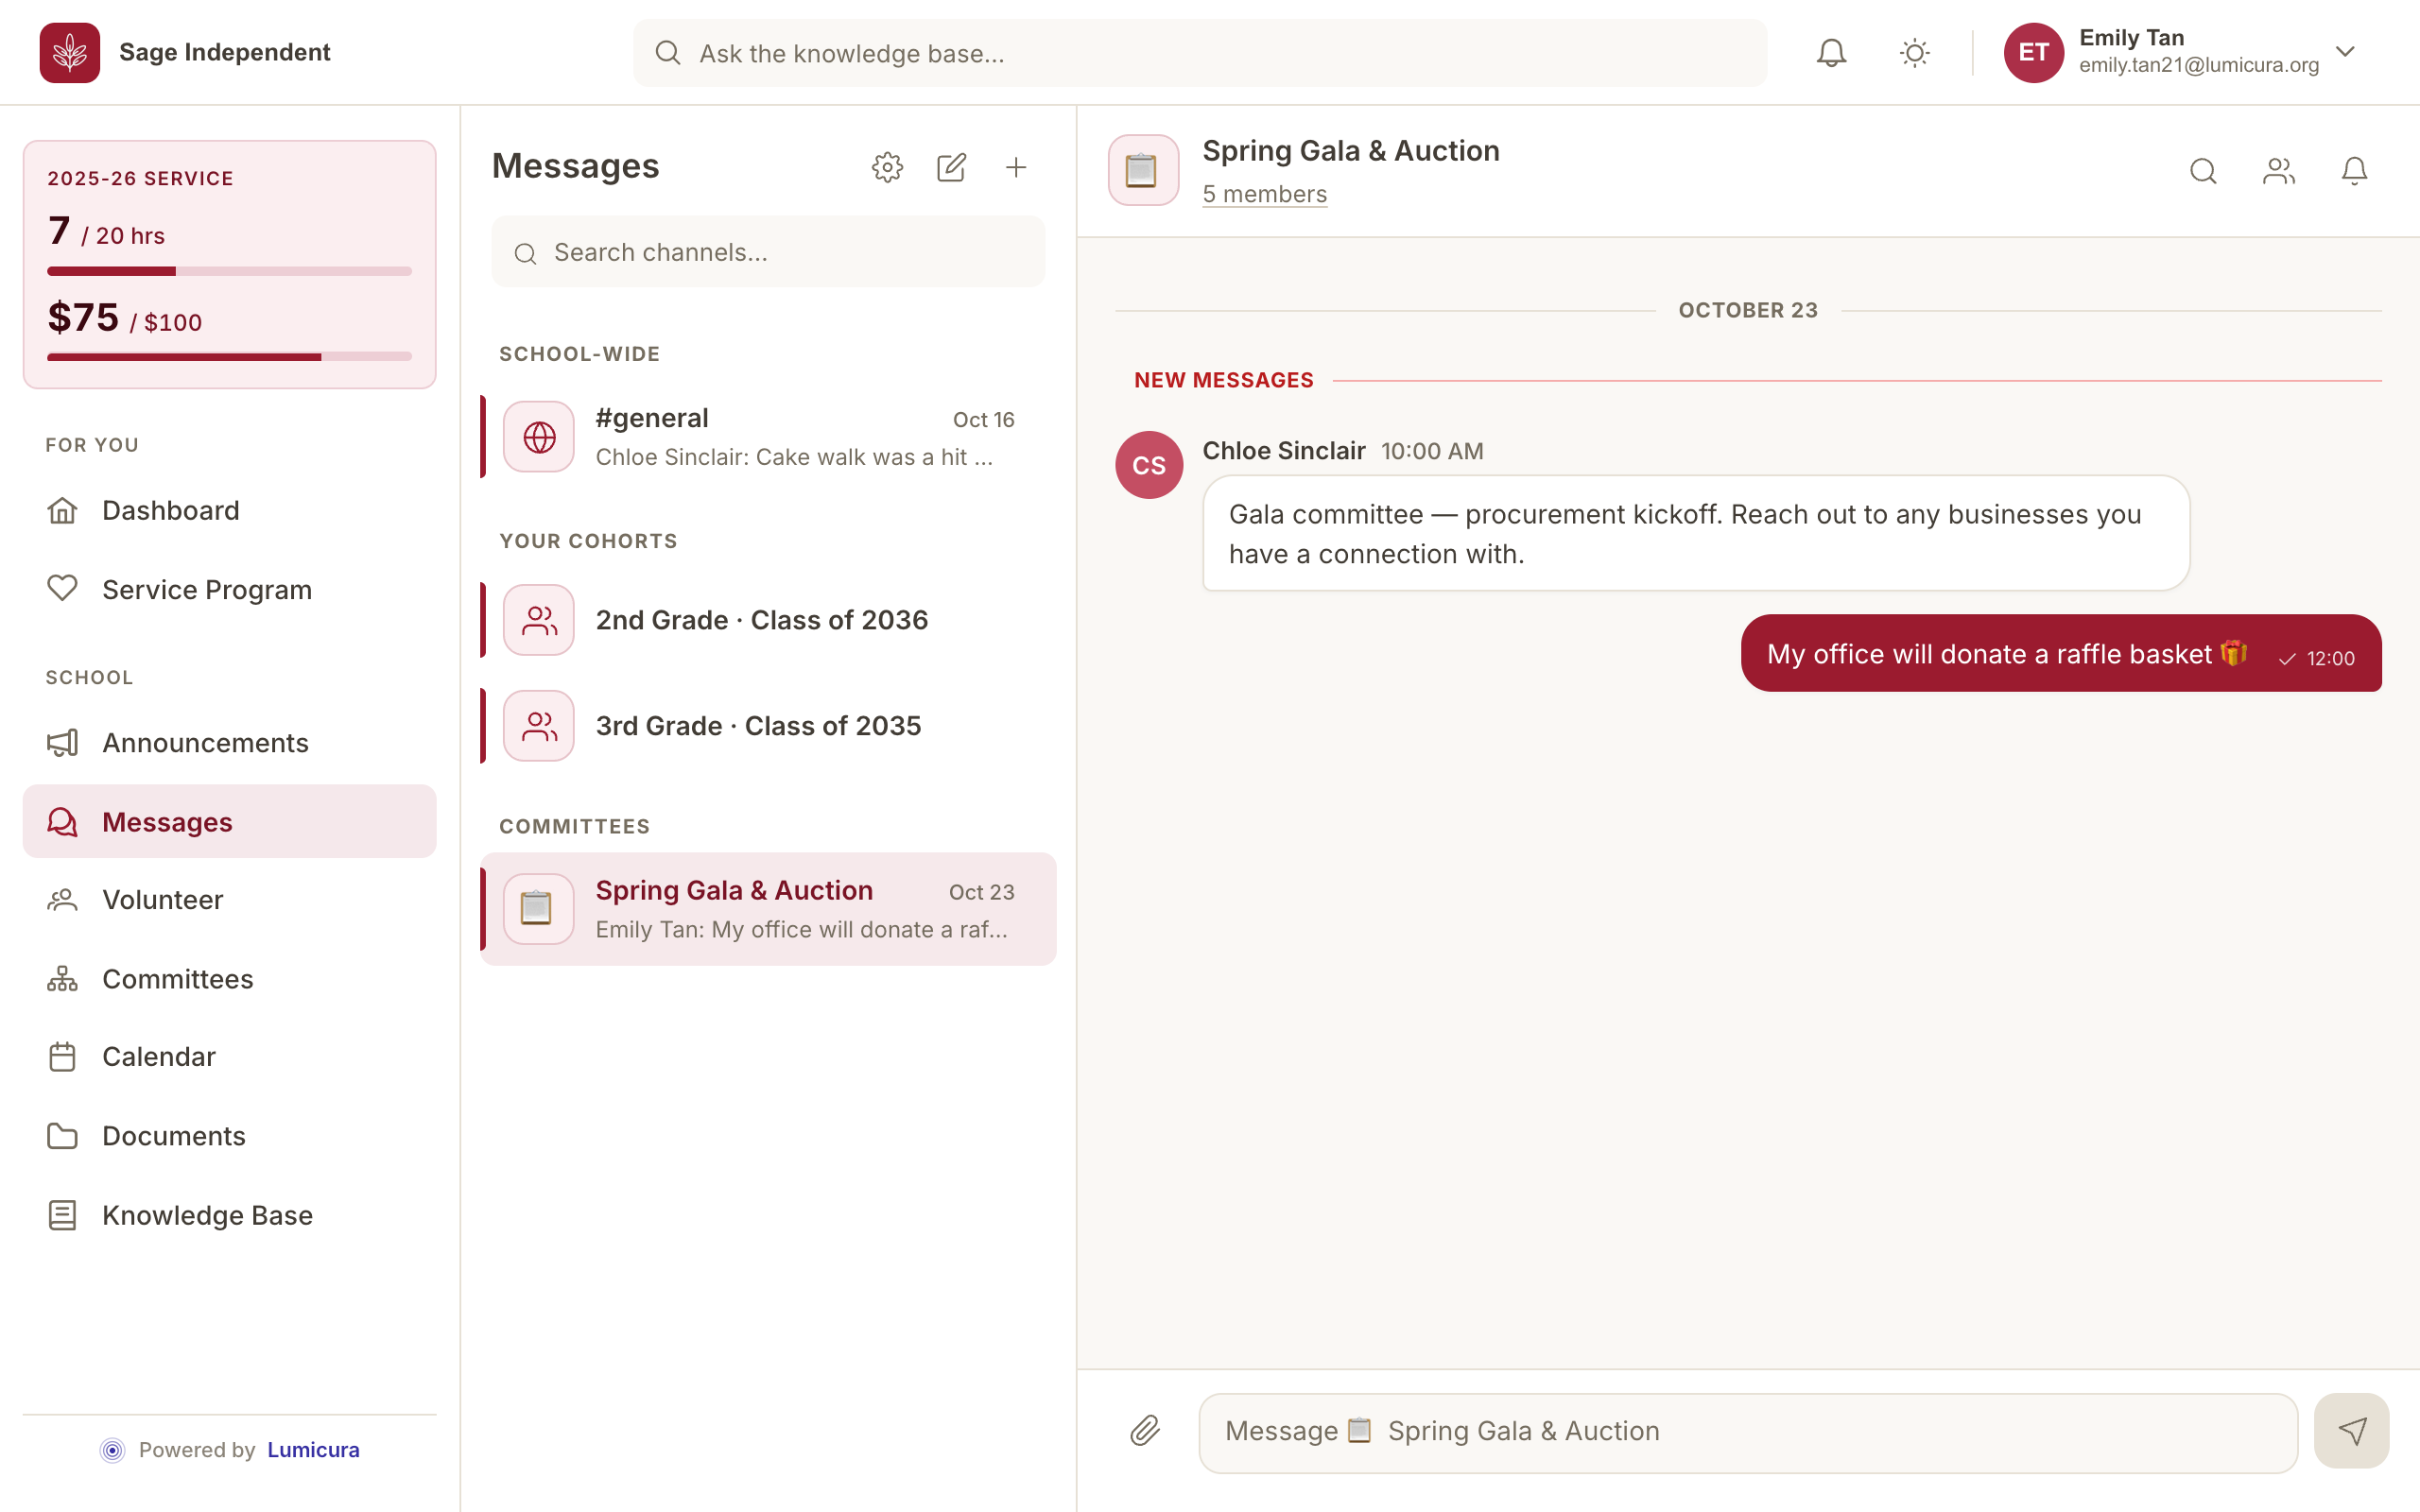Click the Announcements megaphone icon
This screenshot has width=2420, height=1512.
point(62,743)
